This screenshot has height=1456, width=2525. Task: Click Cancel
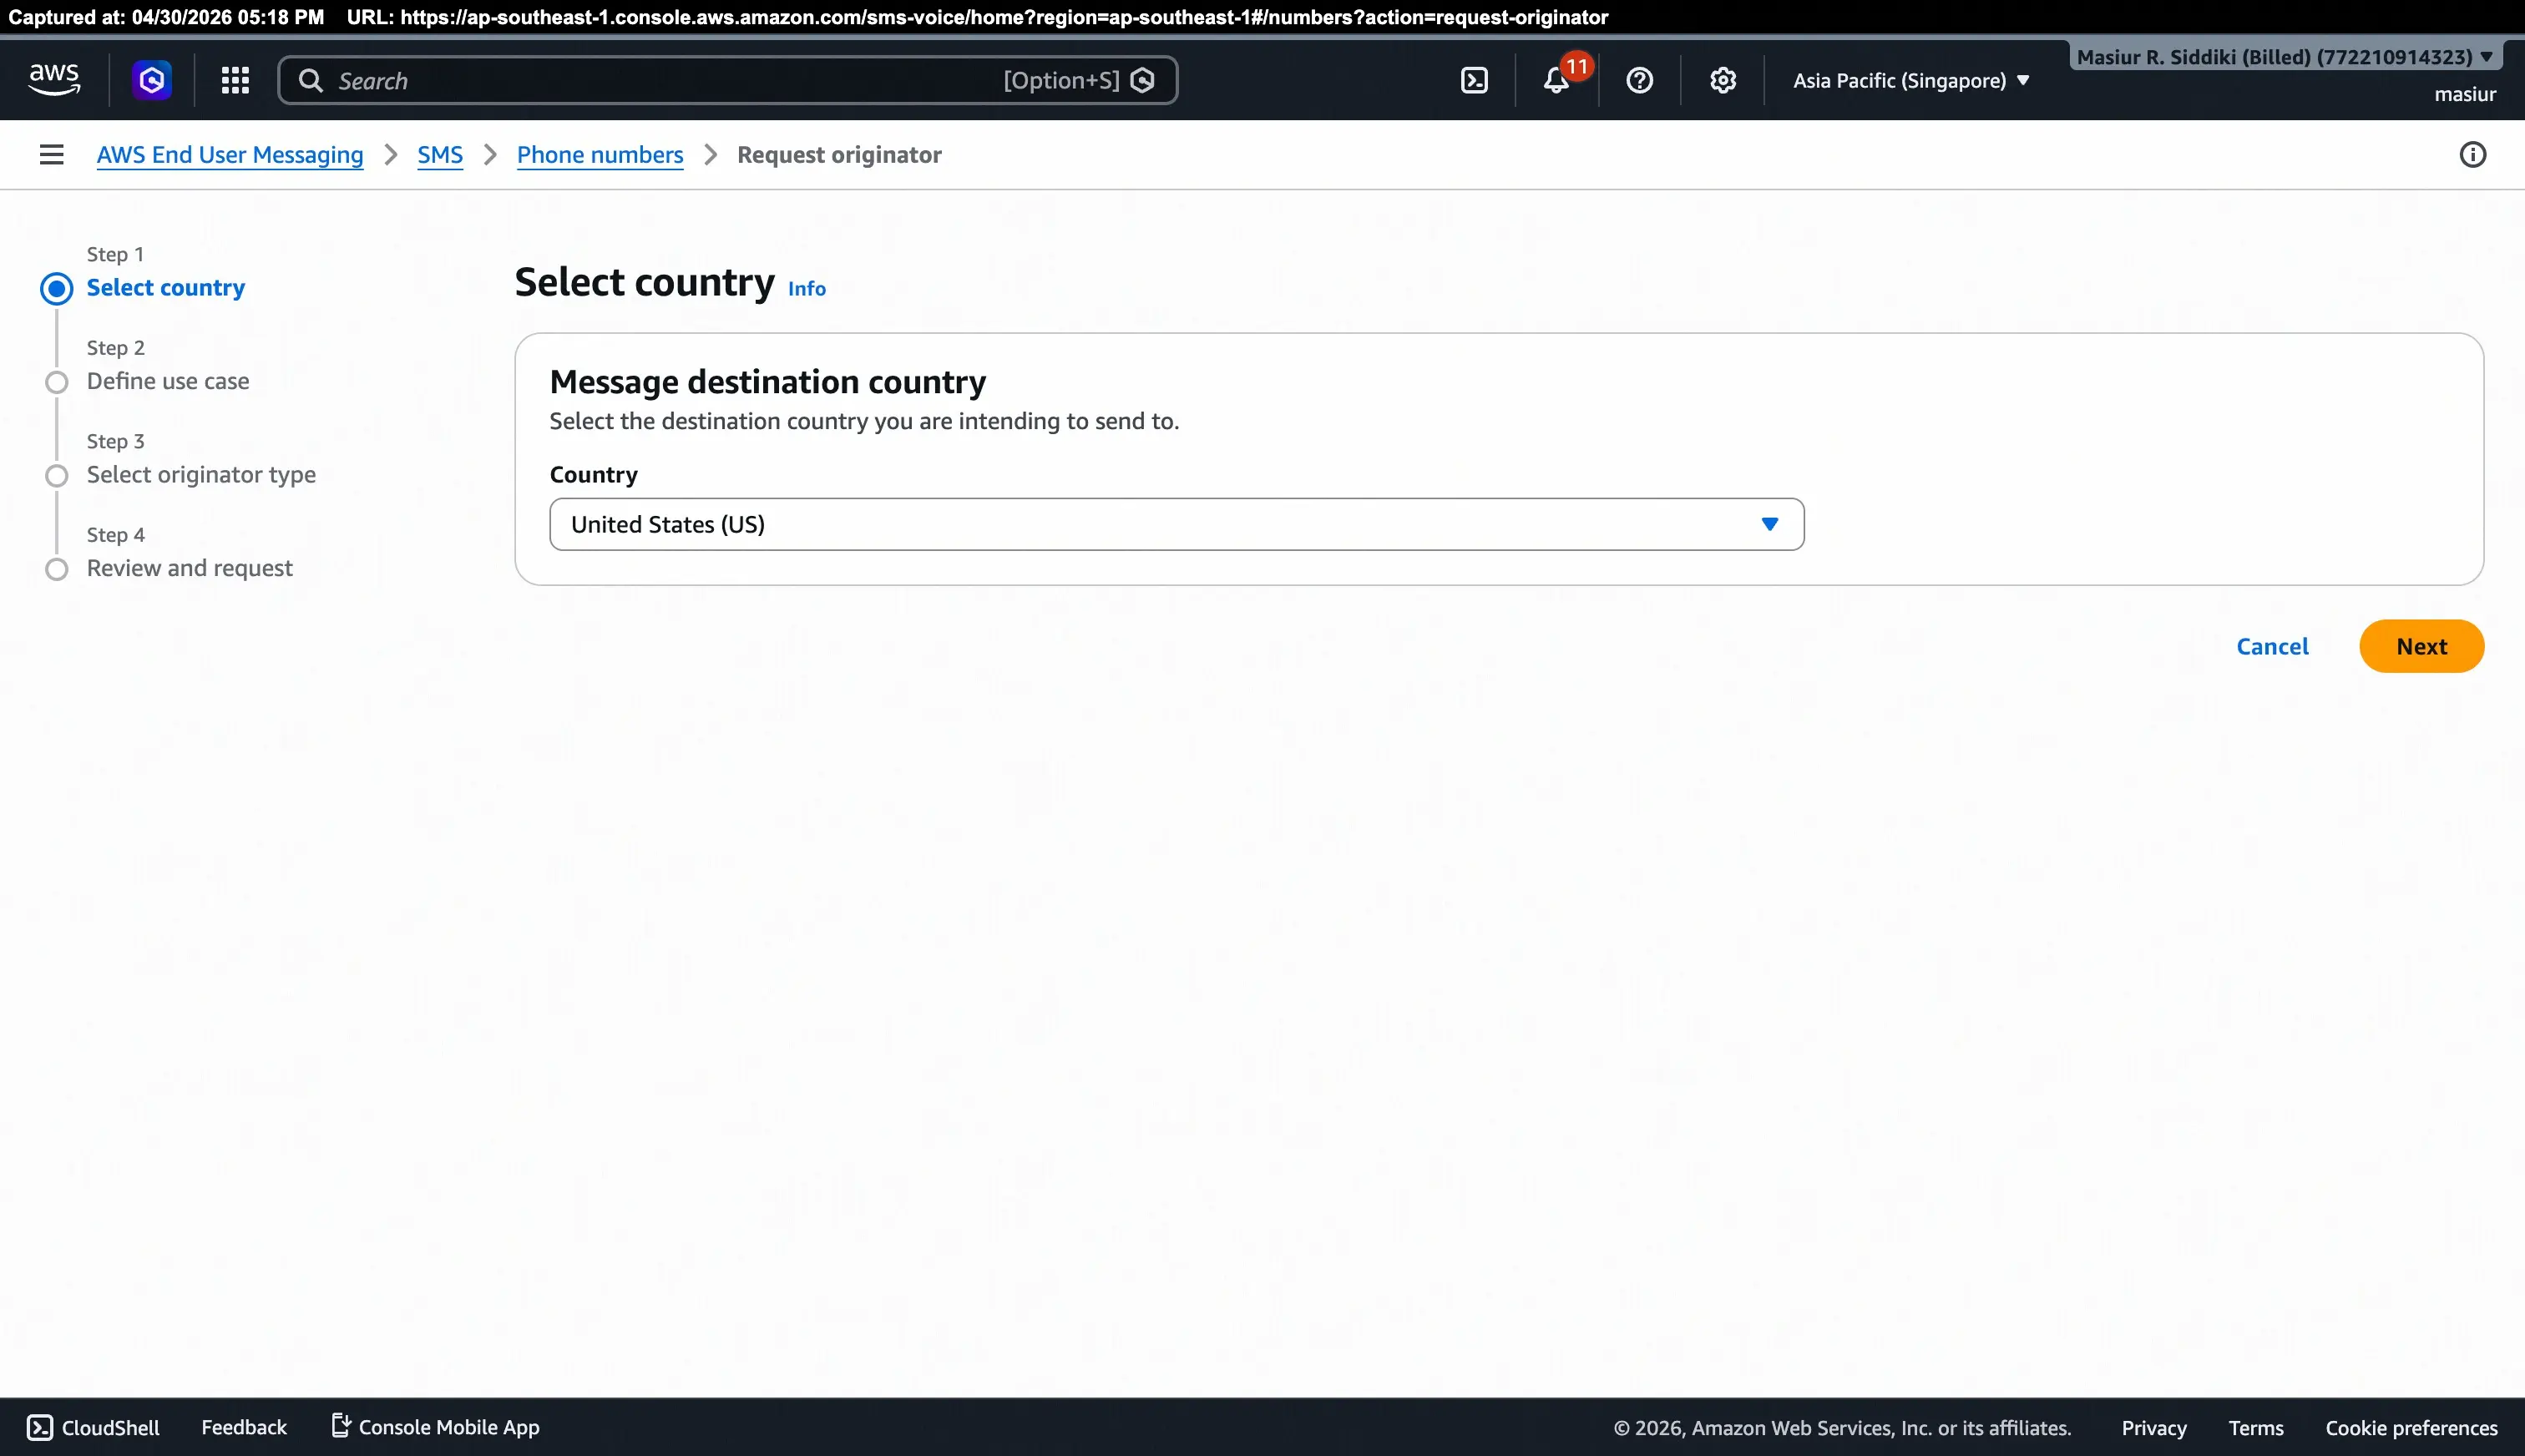tap(2272, 646)
